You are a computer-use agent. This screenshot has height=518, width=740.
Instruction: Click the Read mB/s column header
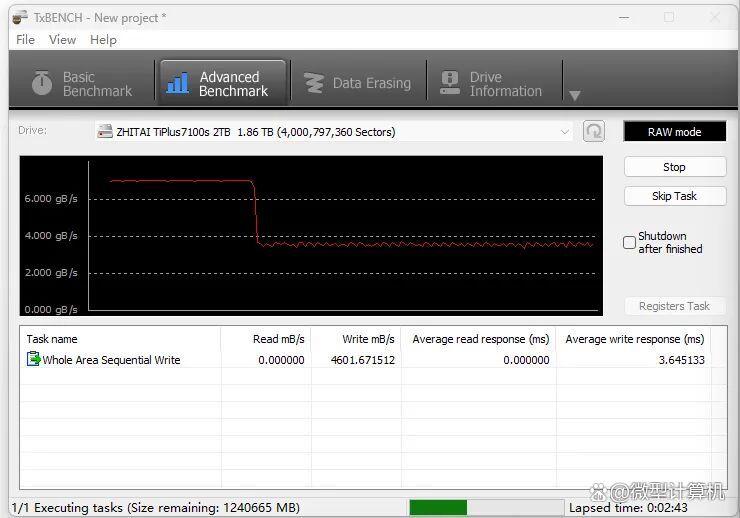point(265,339)
